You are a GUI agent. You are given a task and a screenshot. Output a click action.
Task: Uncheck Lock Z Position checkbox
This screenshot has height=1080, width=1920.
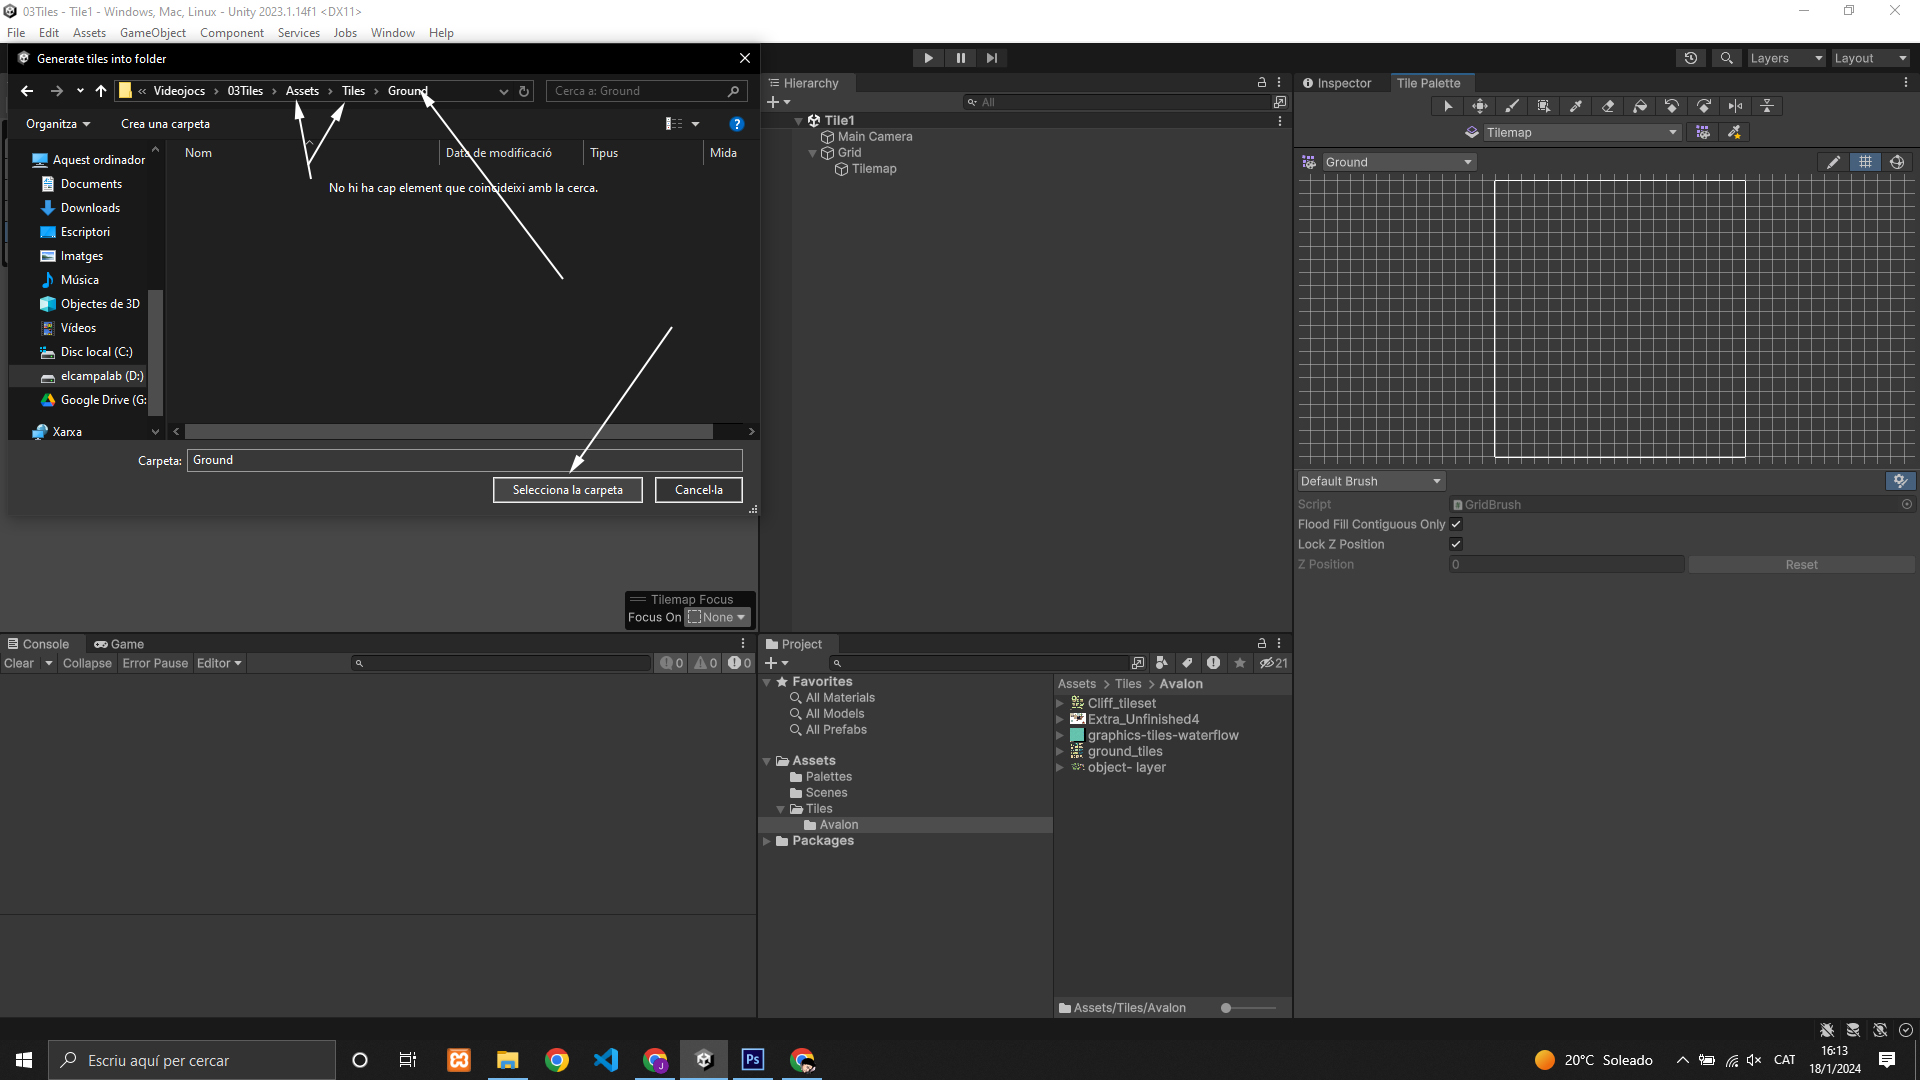coord(1456,544)
